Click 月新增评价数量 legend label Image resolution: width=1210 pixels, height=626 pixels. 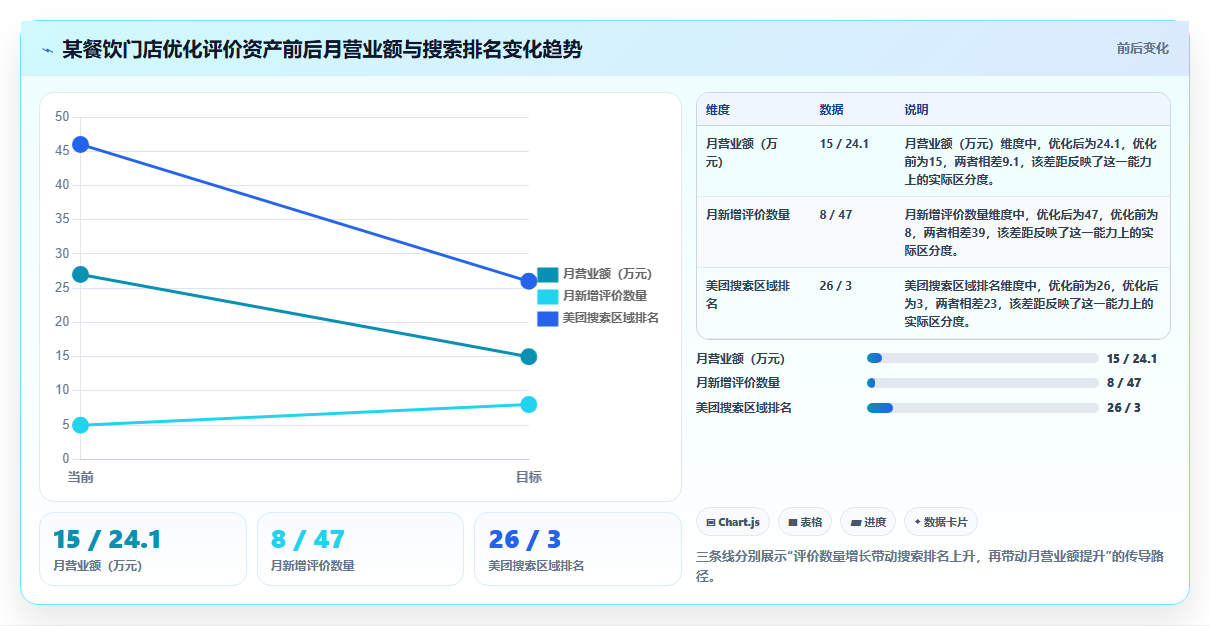coord(605,296)
